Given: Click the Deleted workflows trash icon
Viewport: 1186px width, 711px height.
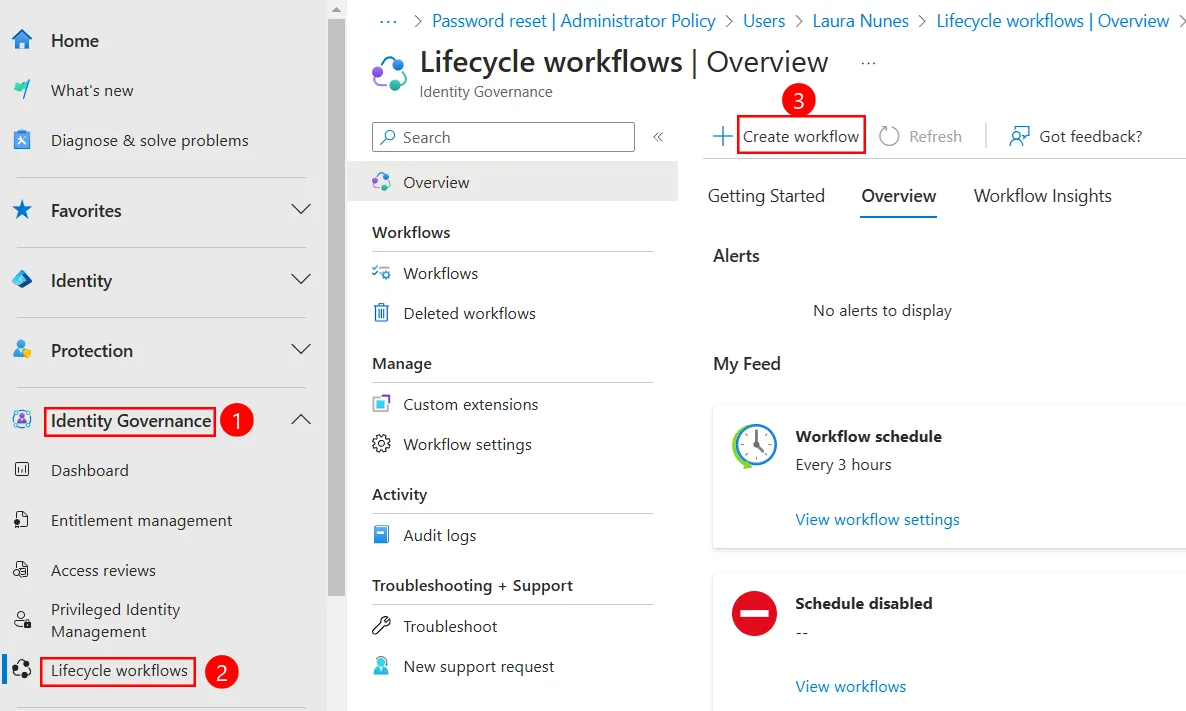Looking at the screenshot, I should (x=381, y=312).
